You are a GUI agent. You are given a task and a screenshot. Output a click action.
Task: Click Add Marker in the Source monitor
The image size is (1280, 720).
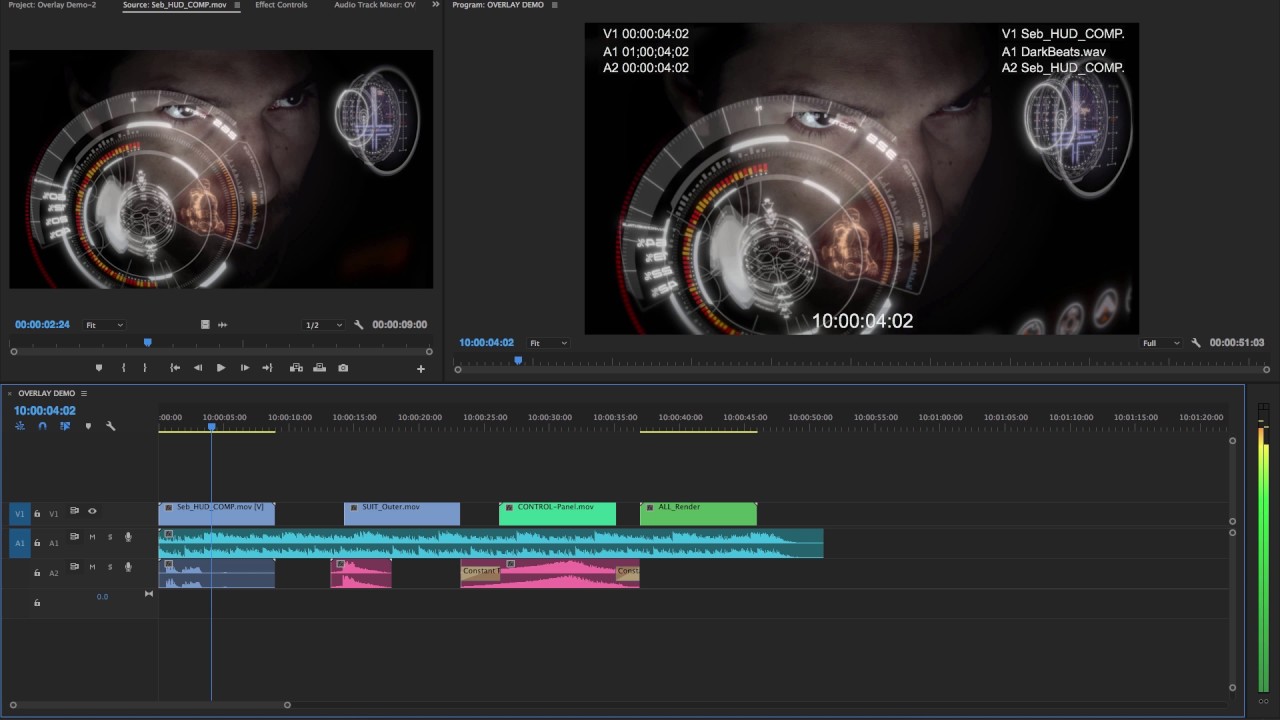pos(98,368)
